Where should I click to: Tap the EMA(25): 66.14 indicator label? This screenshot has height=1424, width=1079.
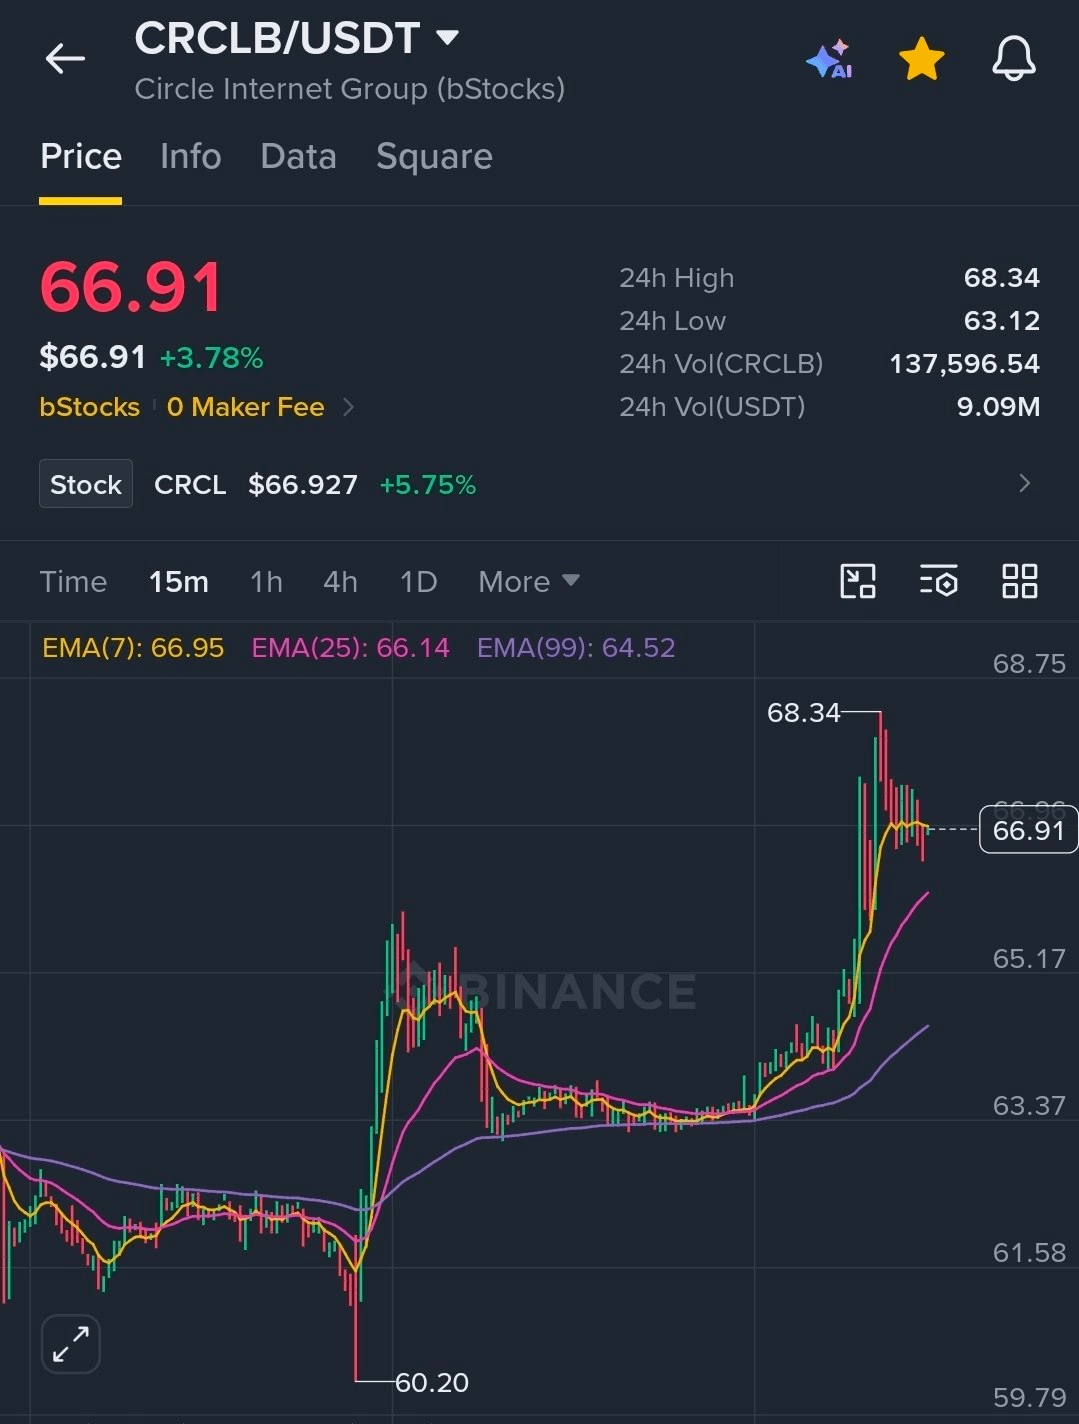pyautogui.click(x=350, y=648)
